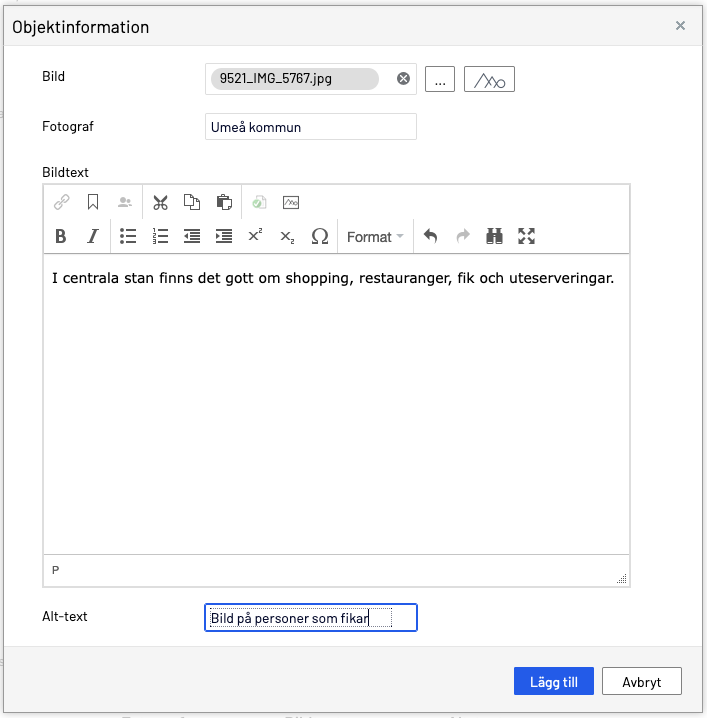Open the Format dropdown
This screenshot has width=707, height=718.
point(375,237)
